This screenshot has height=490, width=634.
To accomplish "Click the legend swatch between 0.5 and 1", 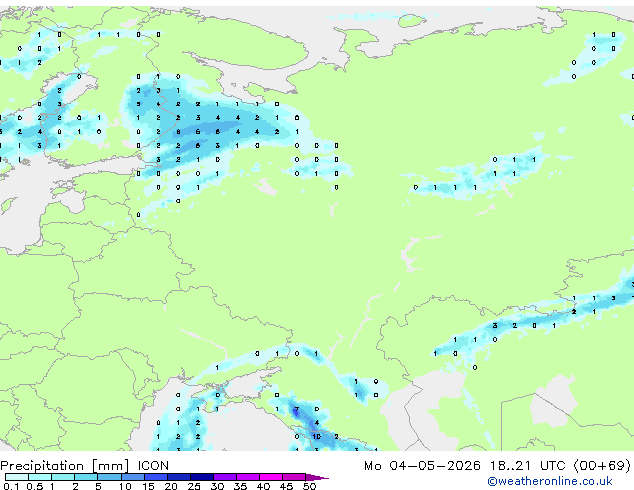I will (x=40, y=477).
